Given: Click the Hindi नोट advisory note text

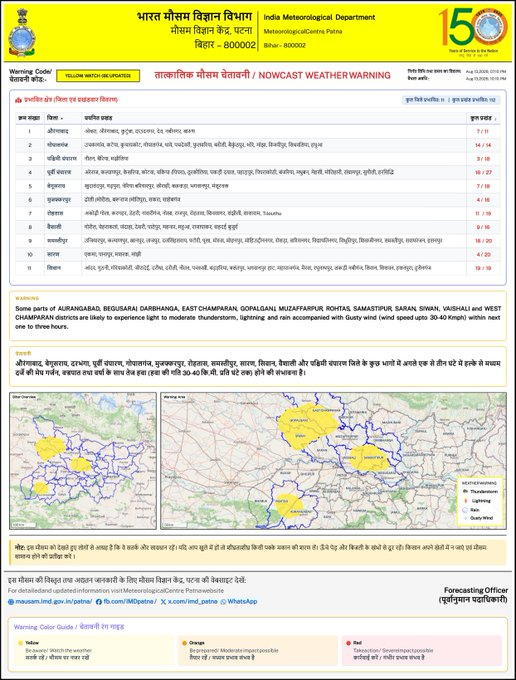Looking at the screenshot, I should click(251, 552).
